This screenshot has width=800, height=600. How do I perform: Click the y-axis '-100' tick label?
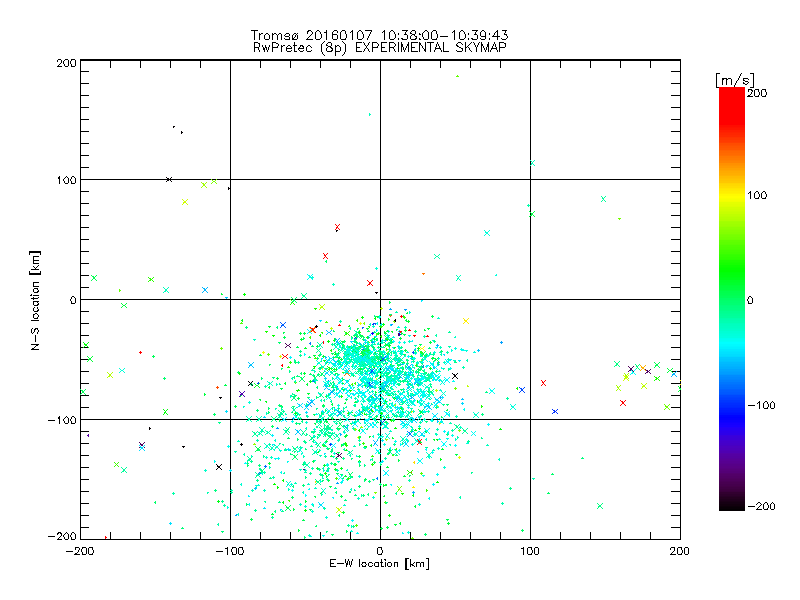pyautogui.click(x=62, y=420)
